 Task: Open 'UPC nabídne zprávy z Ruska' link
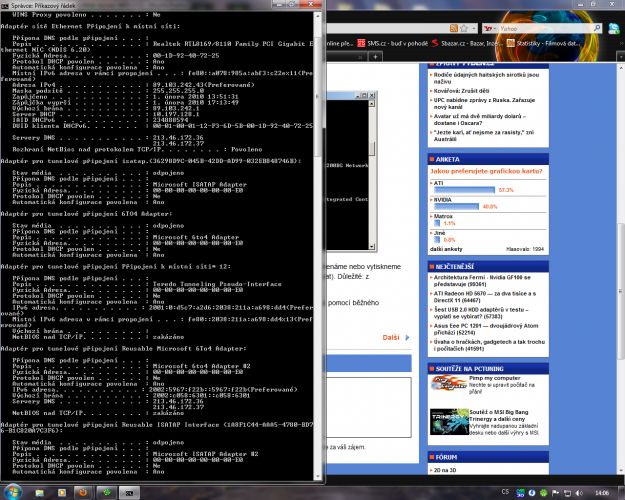click(x=484, y=103)
